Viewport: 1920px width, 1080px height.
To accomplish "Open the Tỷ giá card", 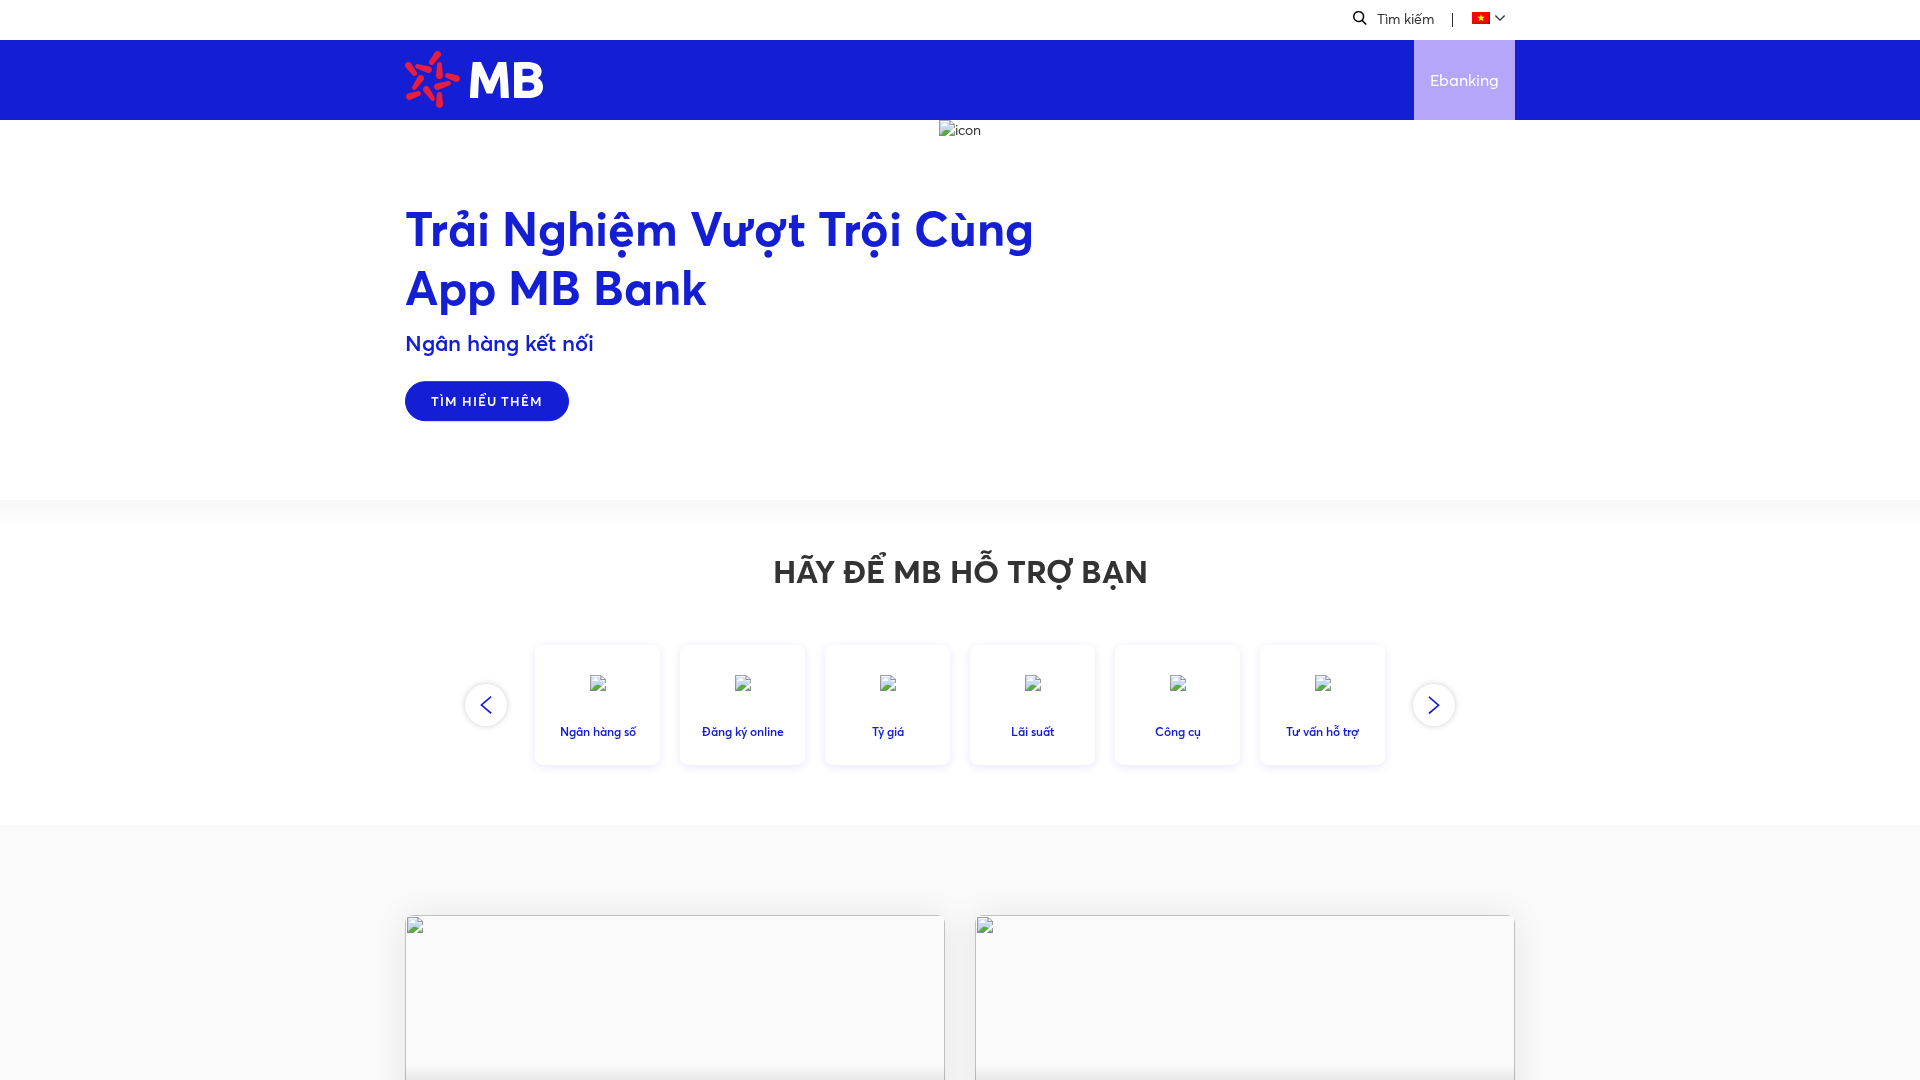I will click(888, 705).
